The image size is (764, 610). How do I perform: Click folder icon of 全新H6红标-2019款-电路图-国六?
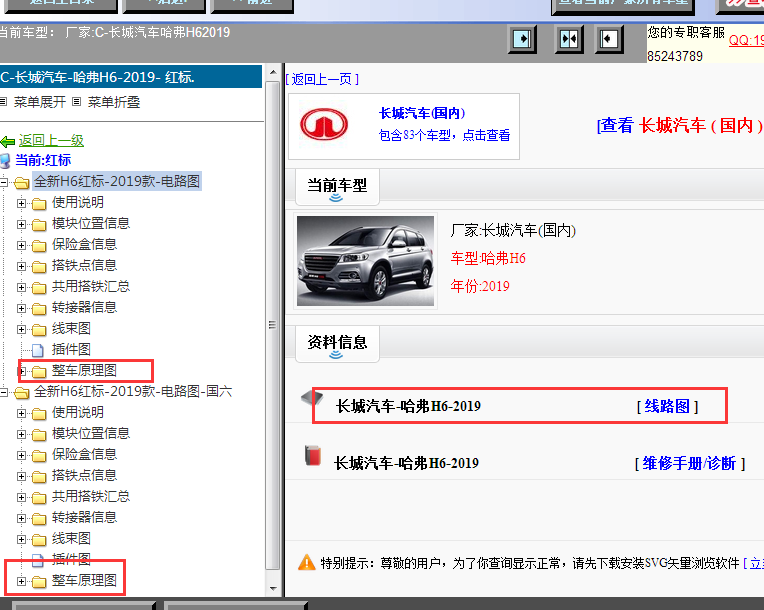tap(21, 393)
